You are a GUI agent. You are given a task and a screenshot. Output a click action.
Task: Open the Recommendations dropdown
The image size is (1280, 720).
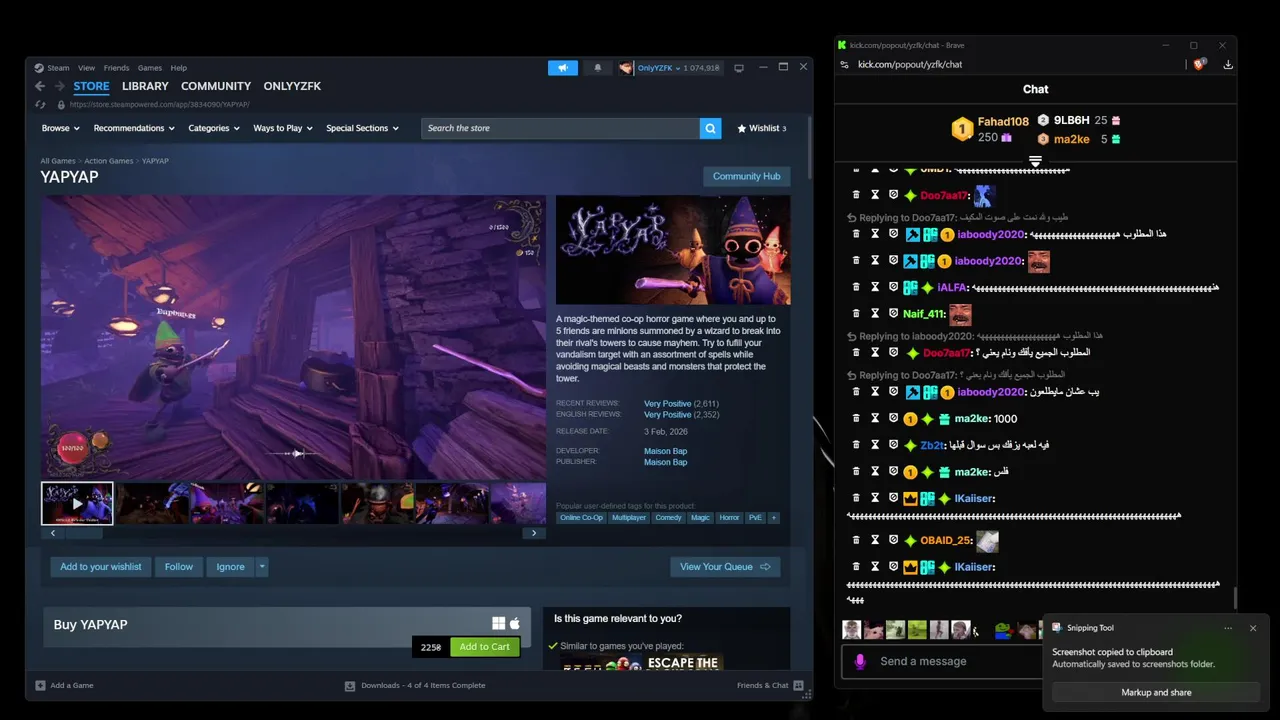click(134, 128)
